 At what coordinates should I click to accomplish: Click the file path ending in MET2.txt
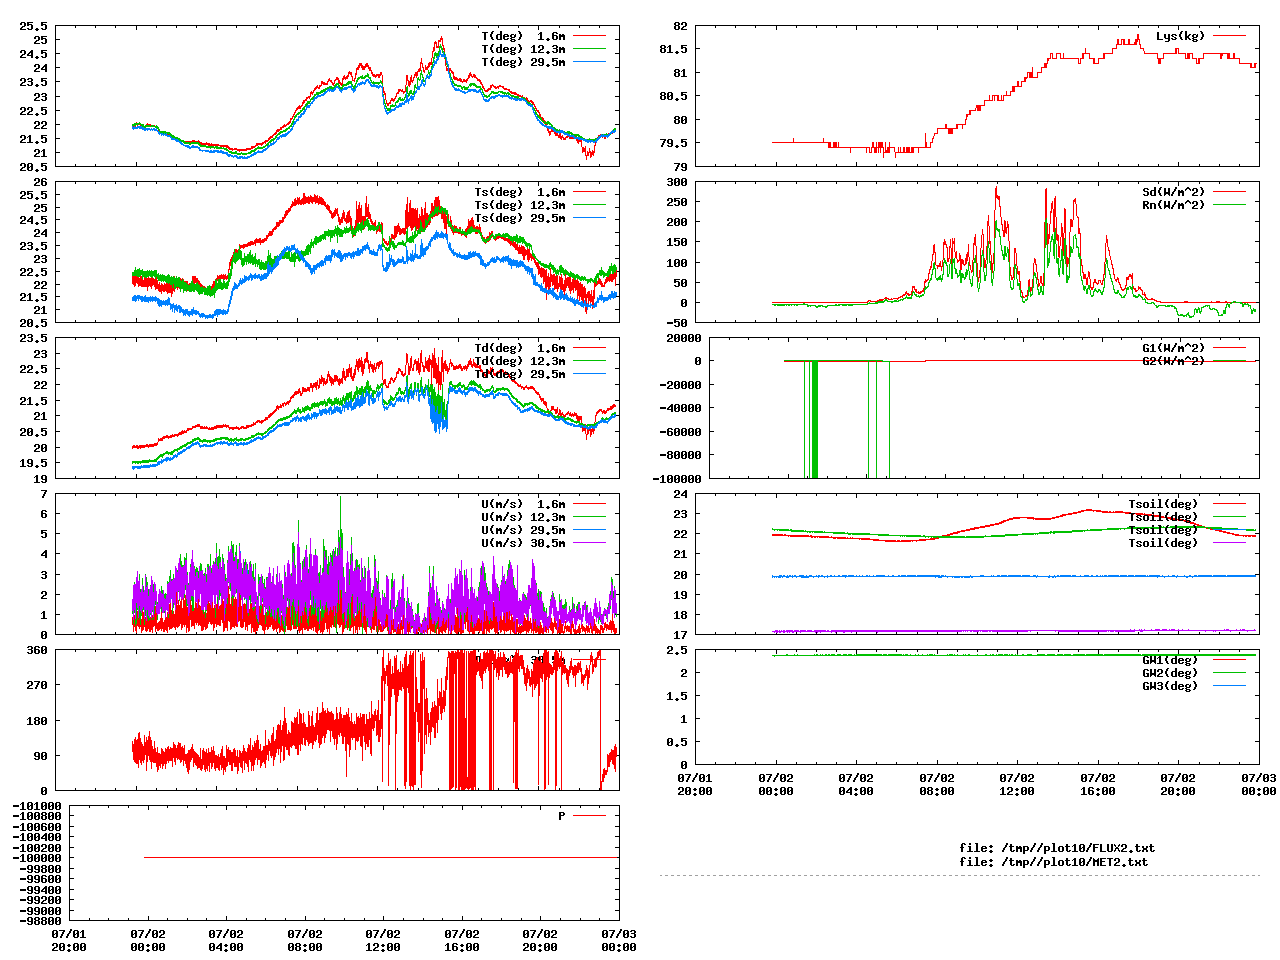pyautogui.click(x=1074, y=861)
